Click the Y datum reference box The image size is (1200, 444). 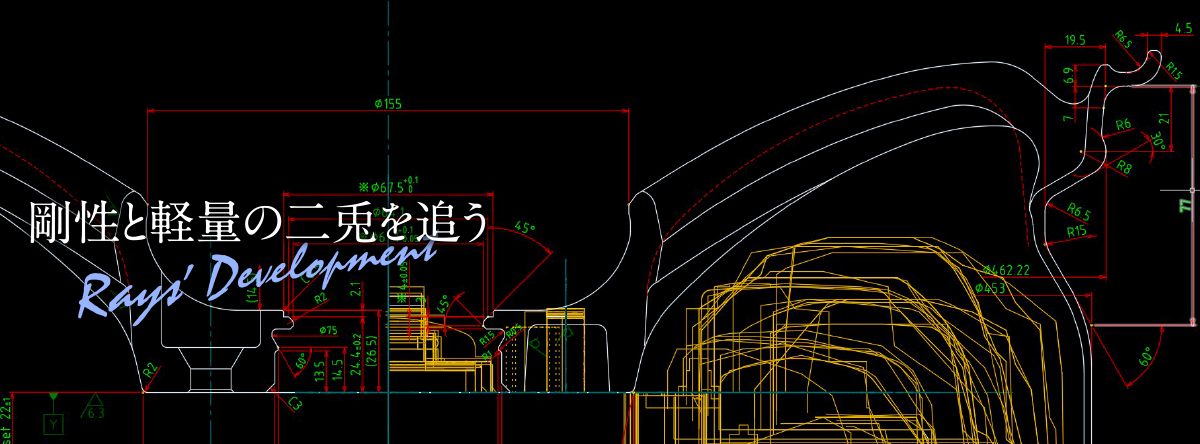tap(54, 426)
